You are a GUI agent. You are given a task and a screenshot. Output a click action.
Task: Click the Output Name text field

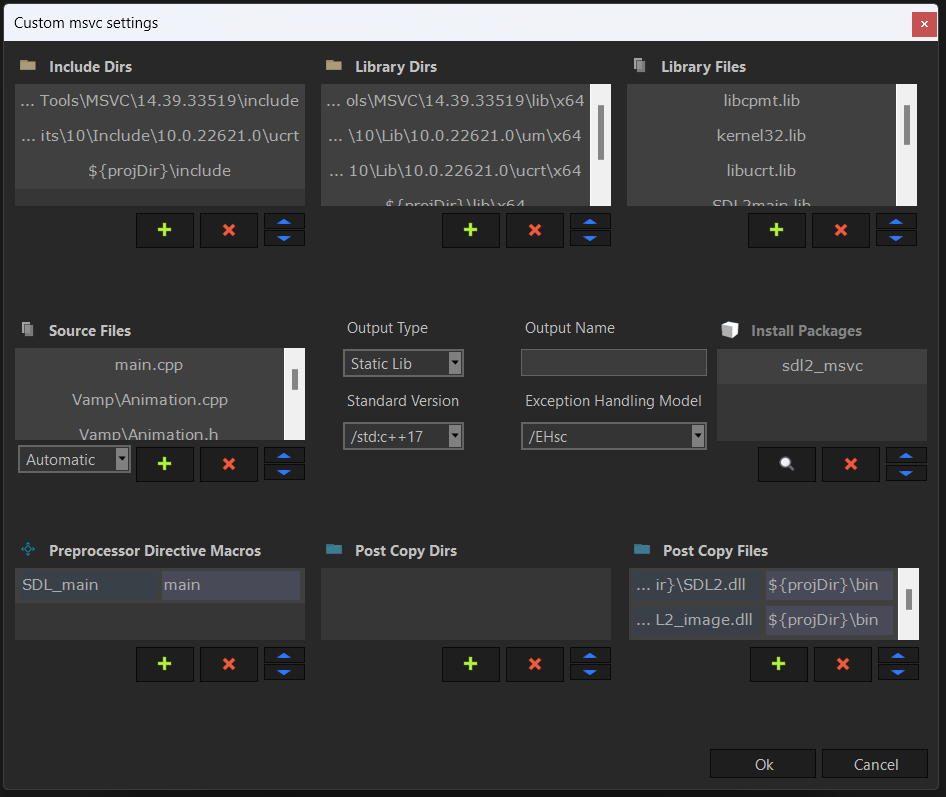613,363
